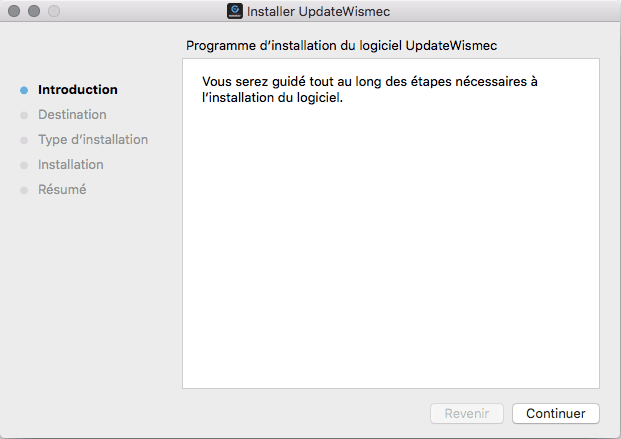
Task: Click the introduction message paragraph
Action: [370, 89]
